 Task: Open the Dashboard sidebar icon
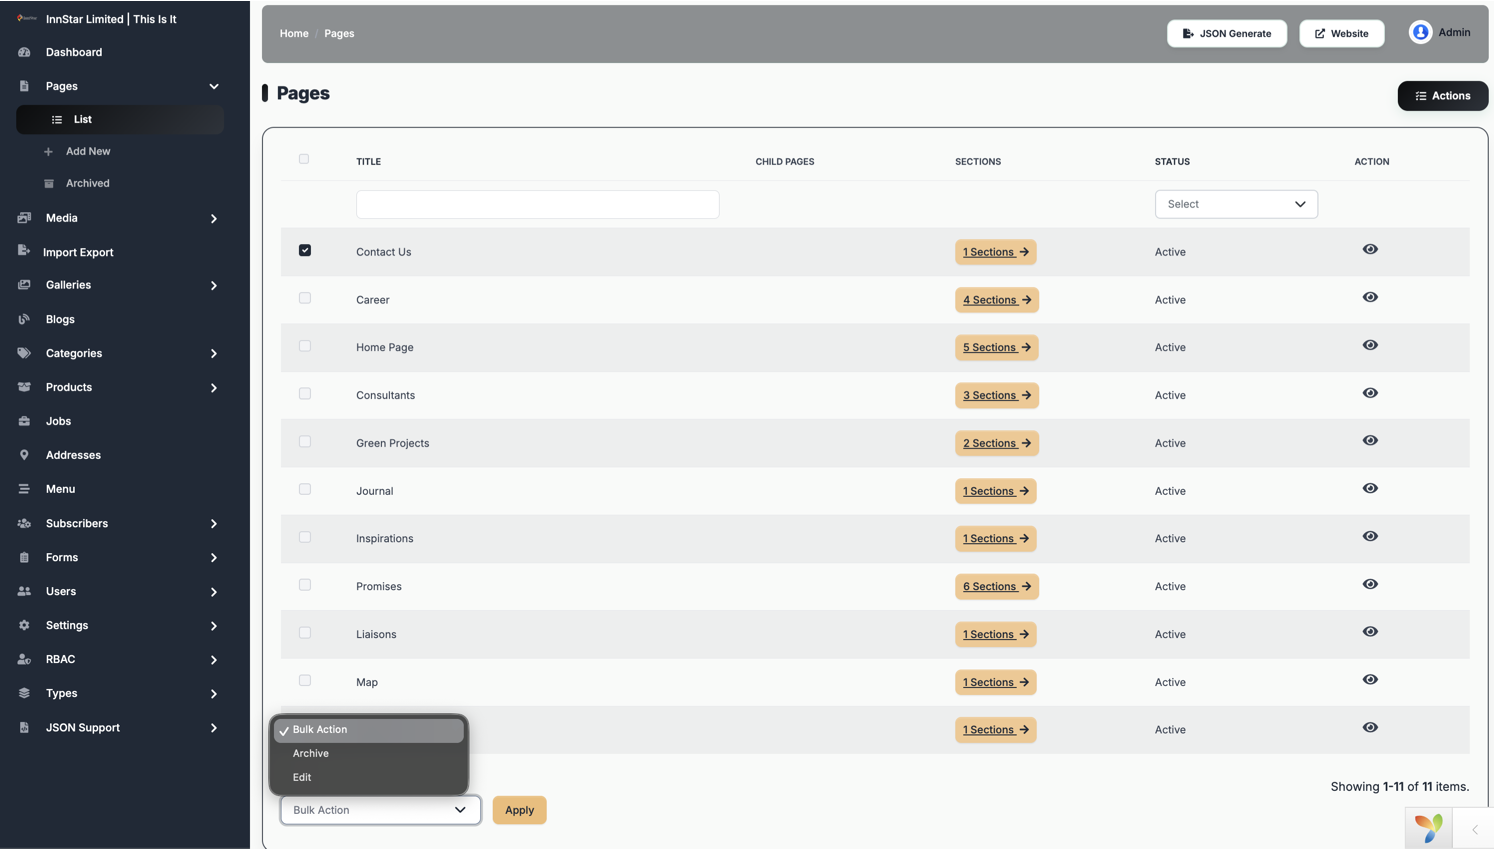coord(24,52)
